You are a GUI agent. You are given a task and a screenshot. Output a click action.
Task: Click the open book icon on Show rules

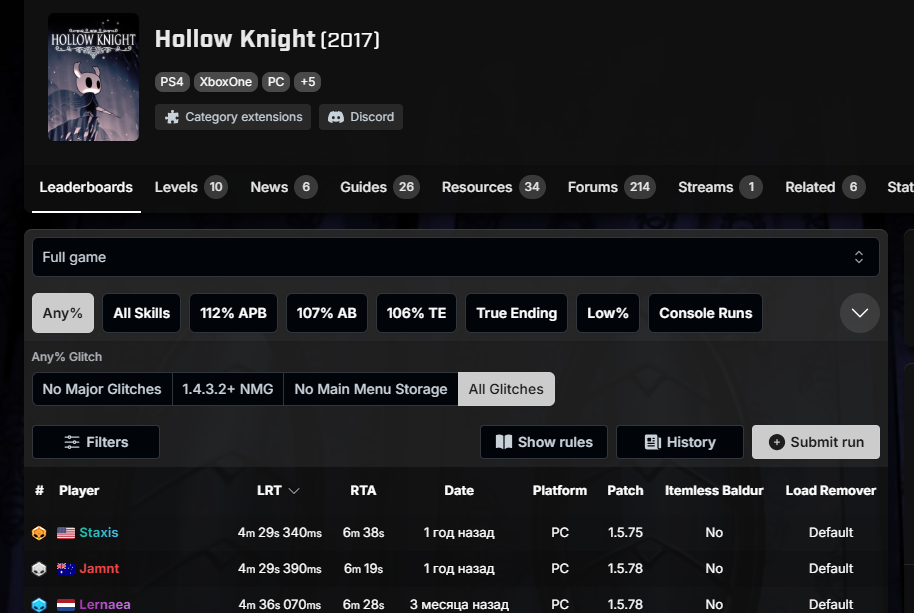[x=504, y=442]
